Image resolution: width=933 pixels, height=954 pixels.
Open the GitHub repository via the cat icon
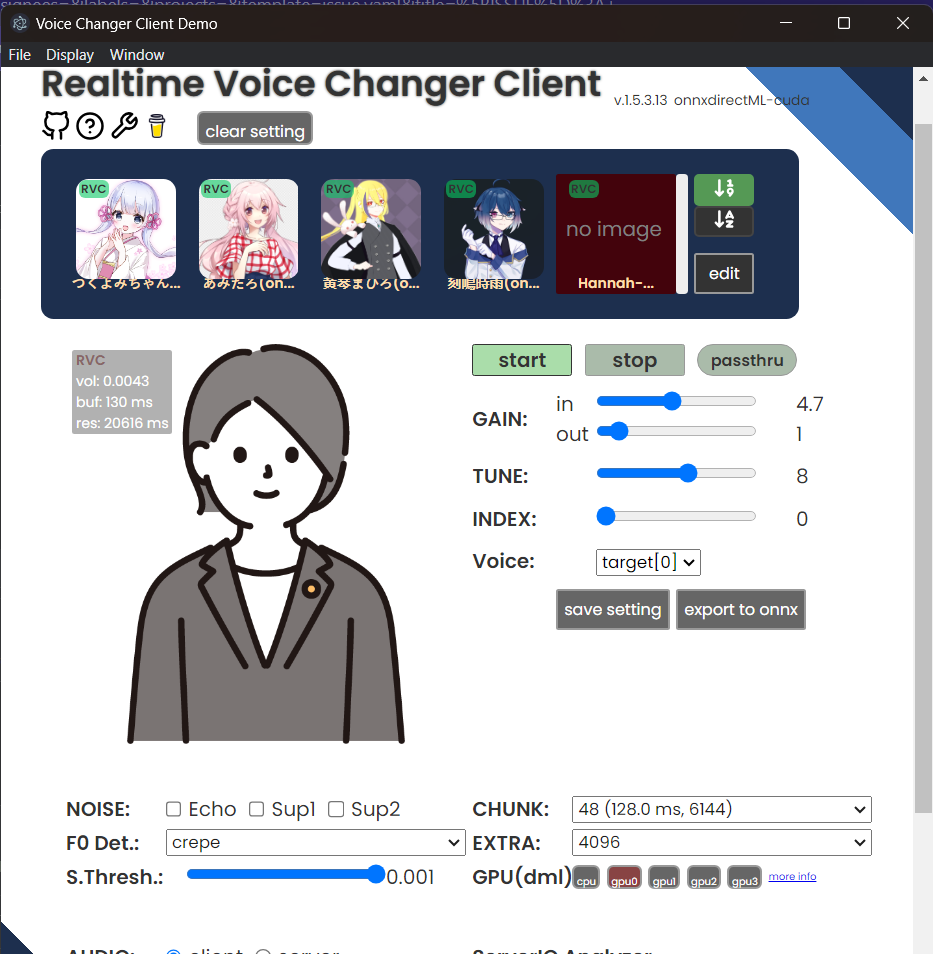click(56, 125)
